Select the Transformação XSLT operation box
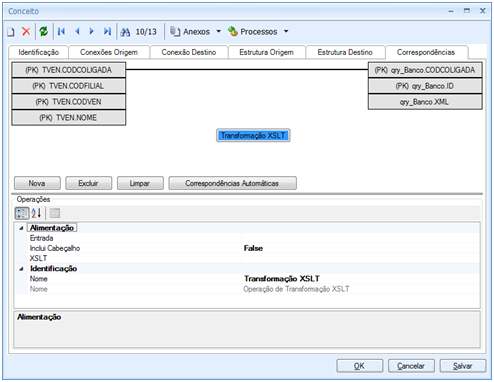494x382 pixels. [253, 135]
